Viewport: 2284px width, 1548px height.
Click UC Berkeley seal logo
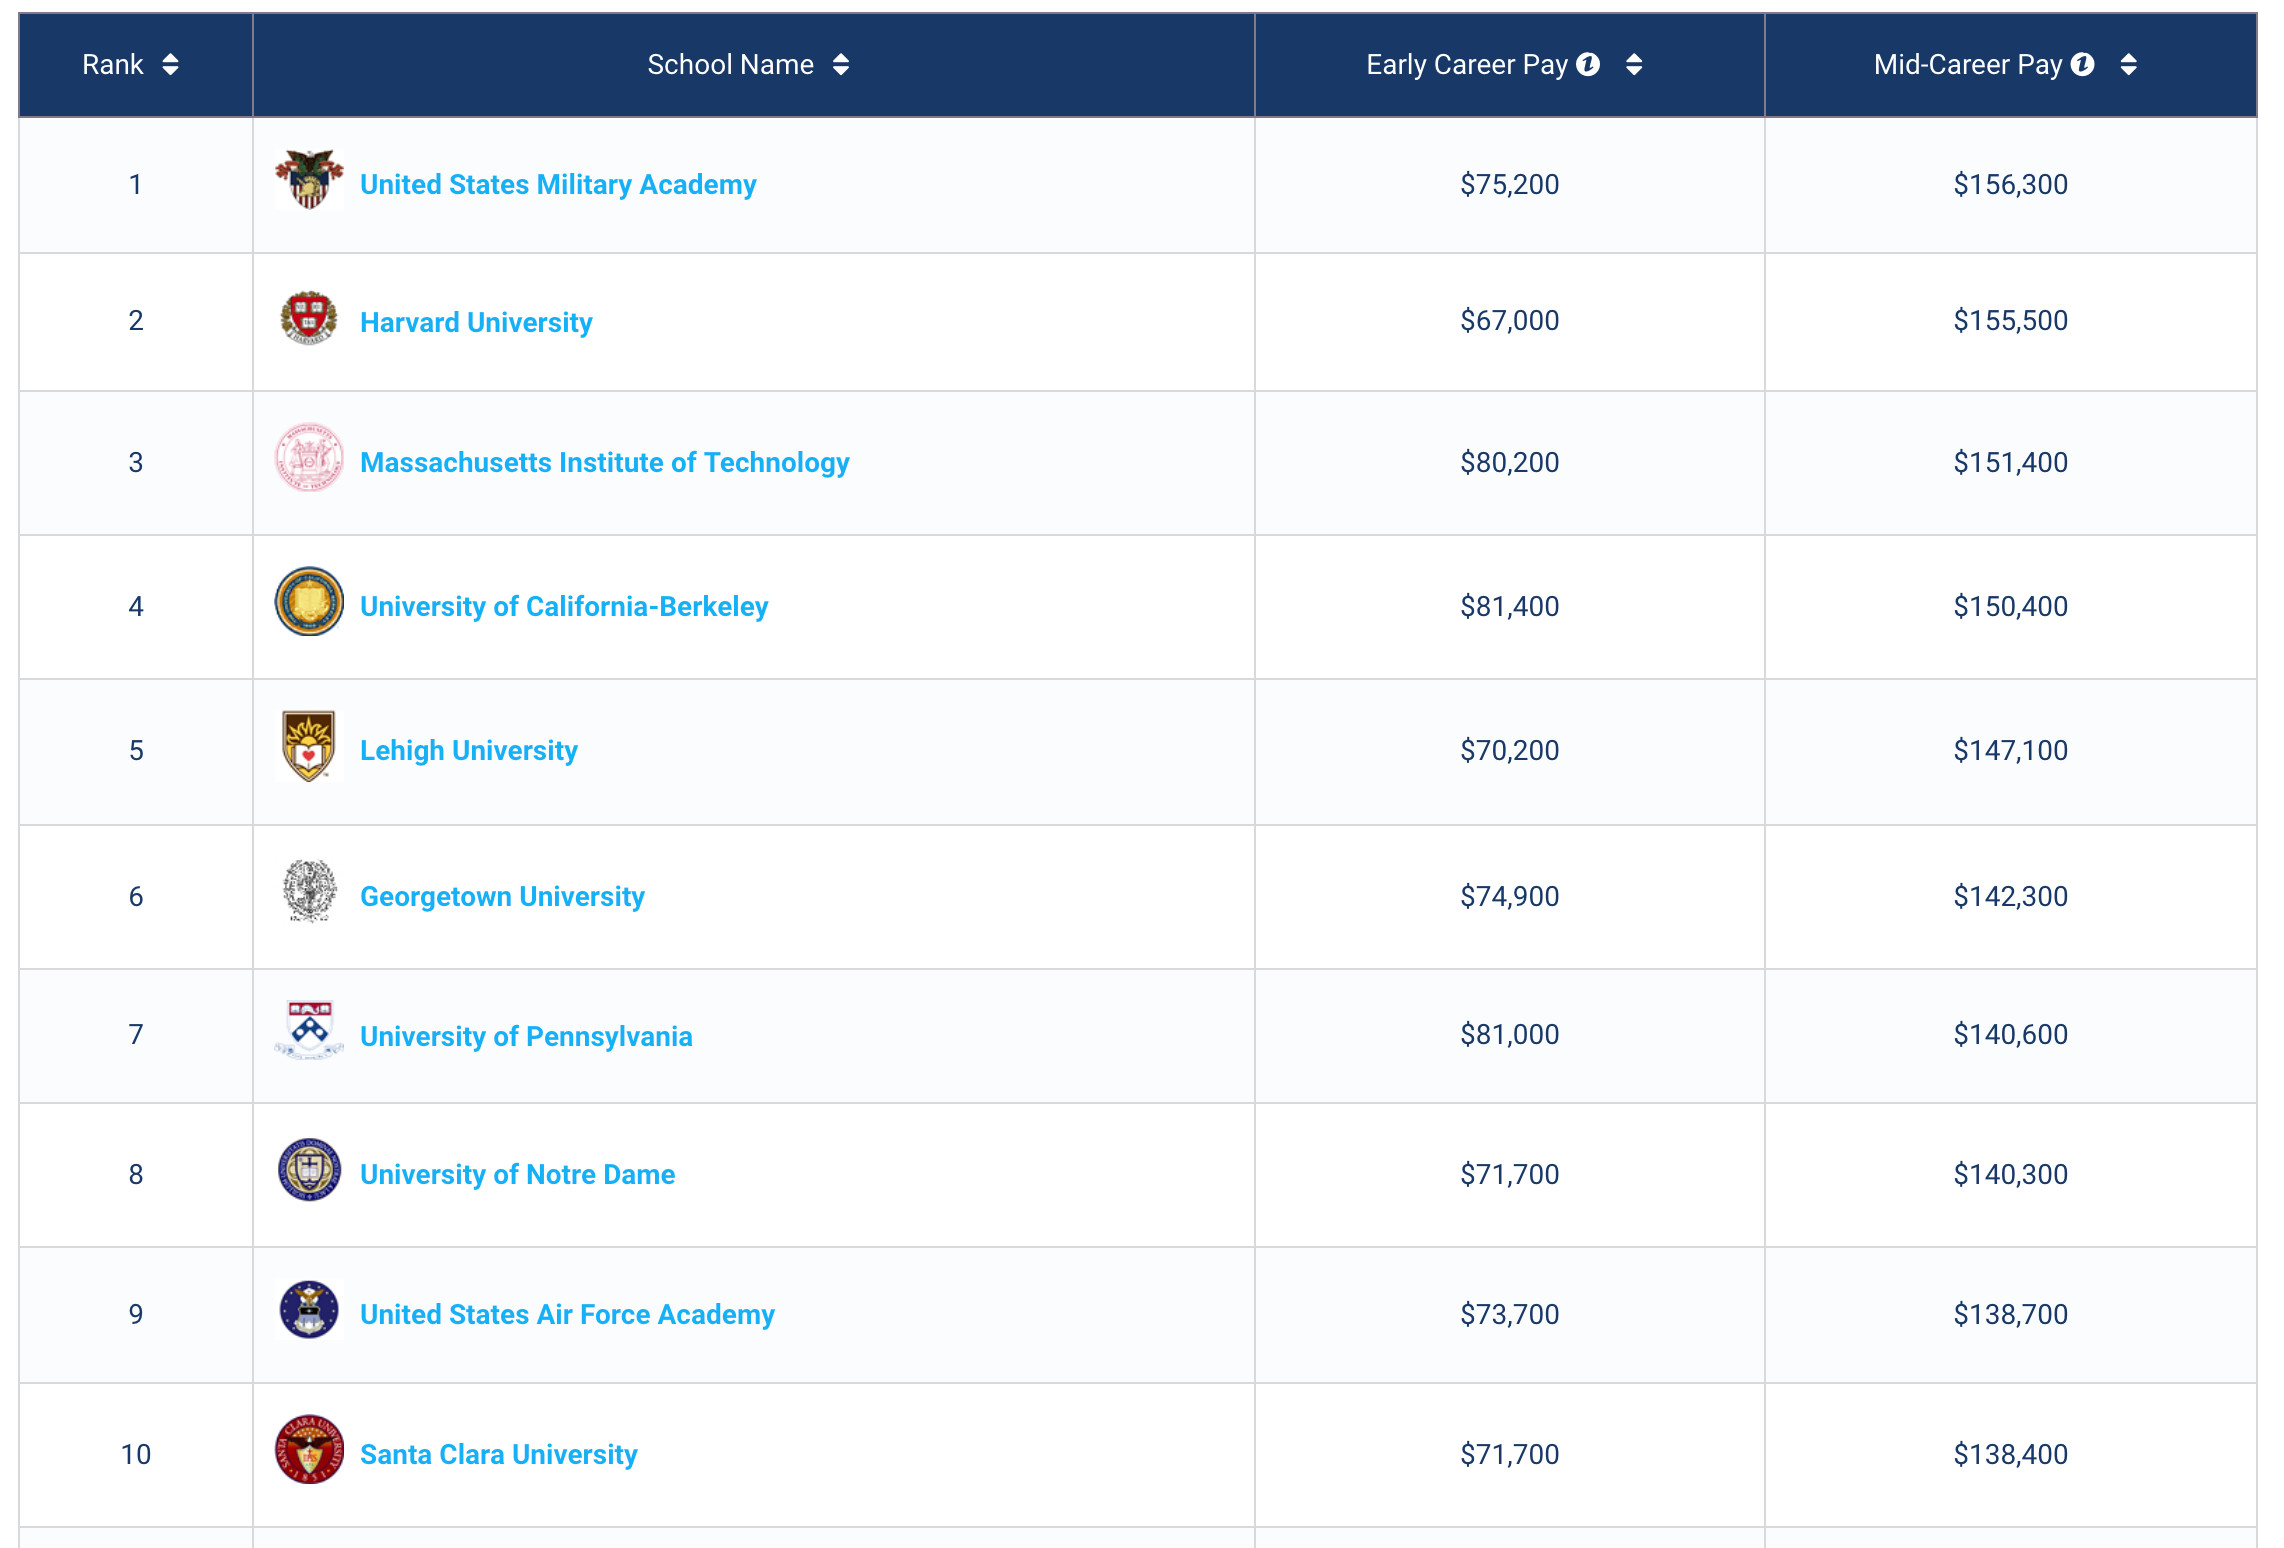[x=309, y=602]
